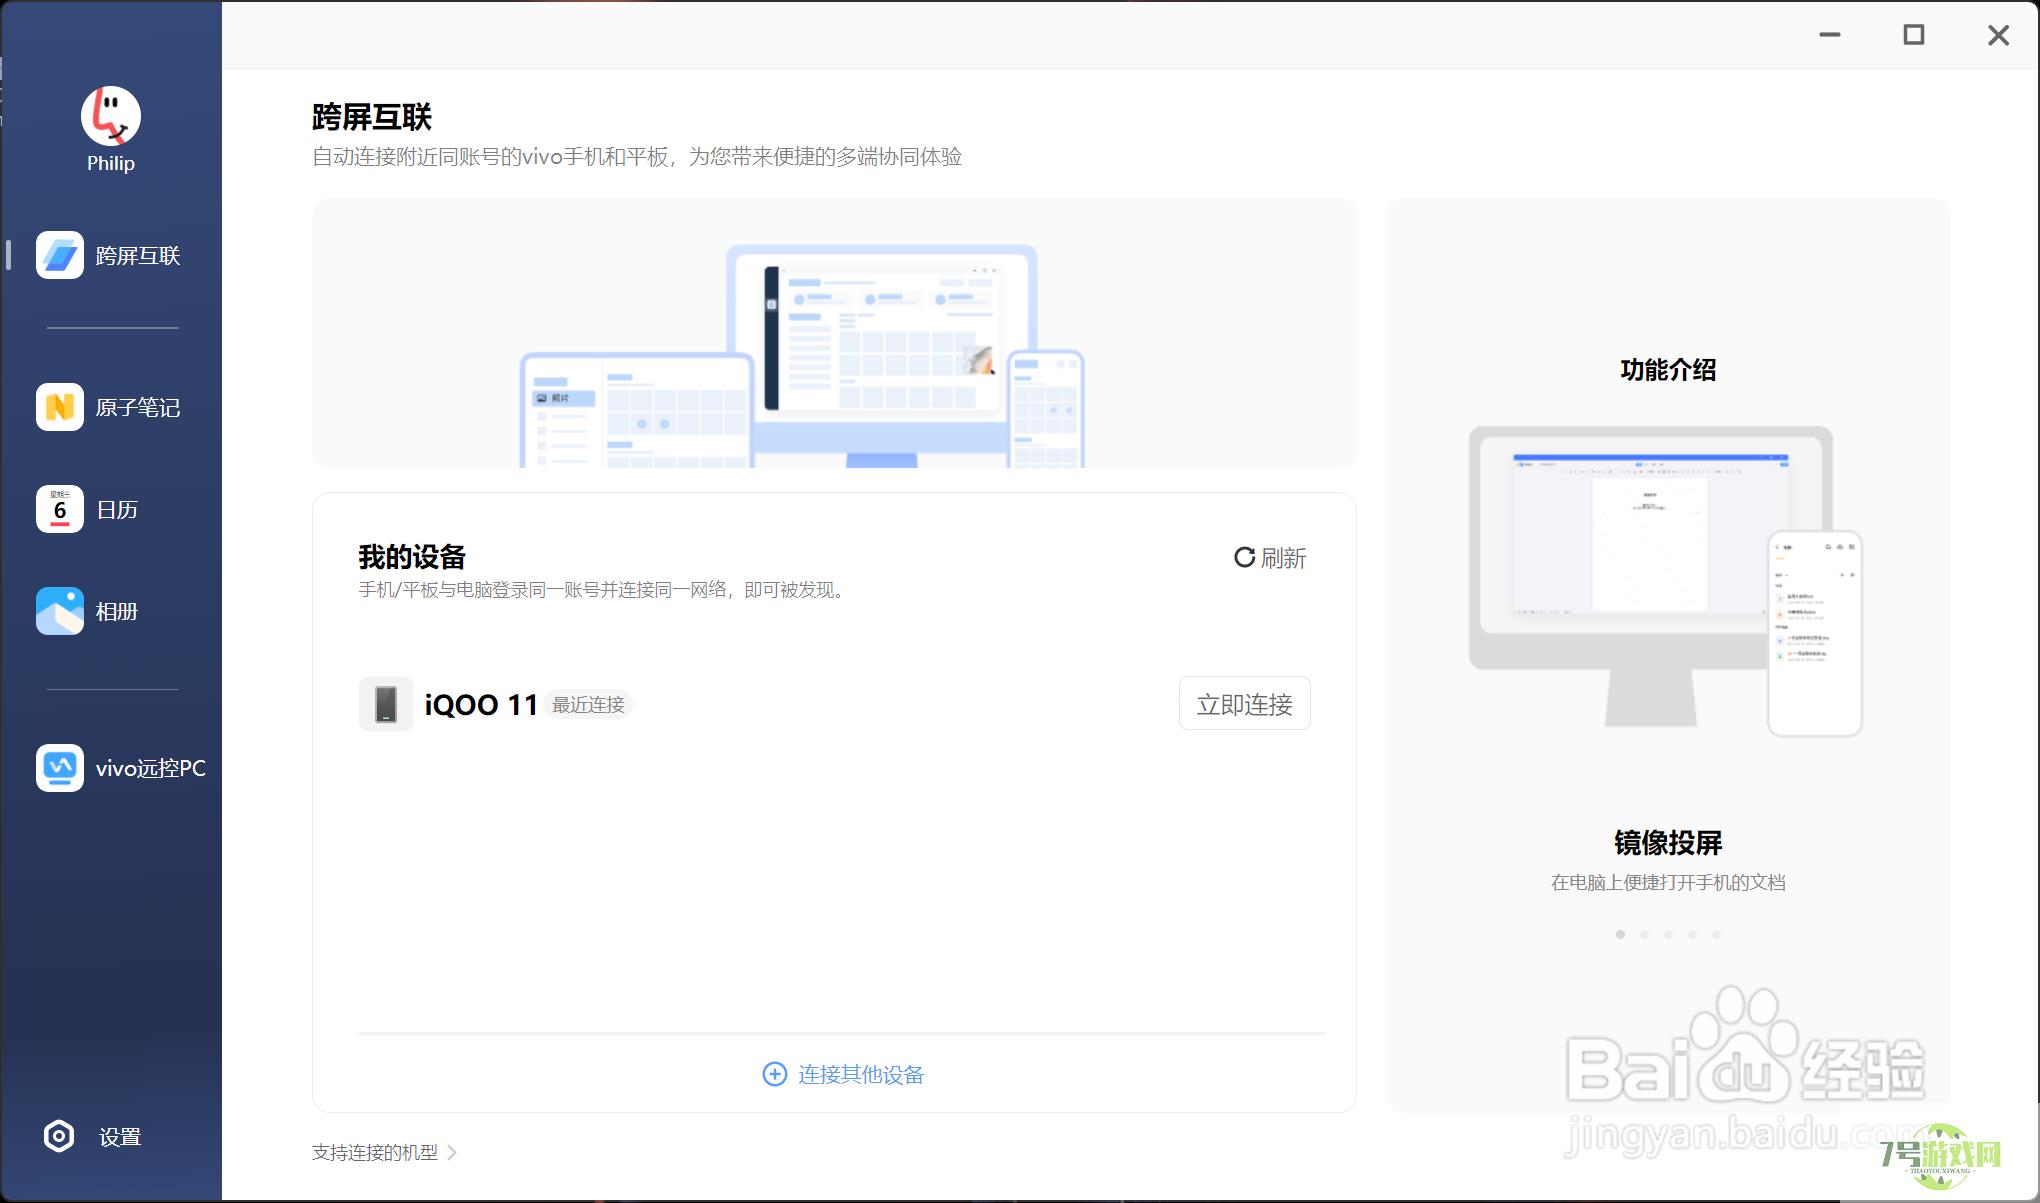Open the 相册 album icon
The width and height of the screenshot is (2040, 1203).
pyautogui.click(x=60, y=611)
